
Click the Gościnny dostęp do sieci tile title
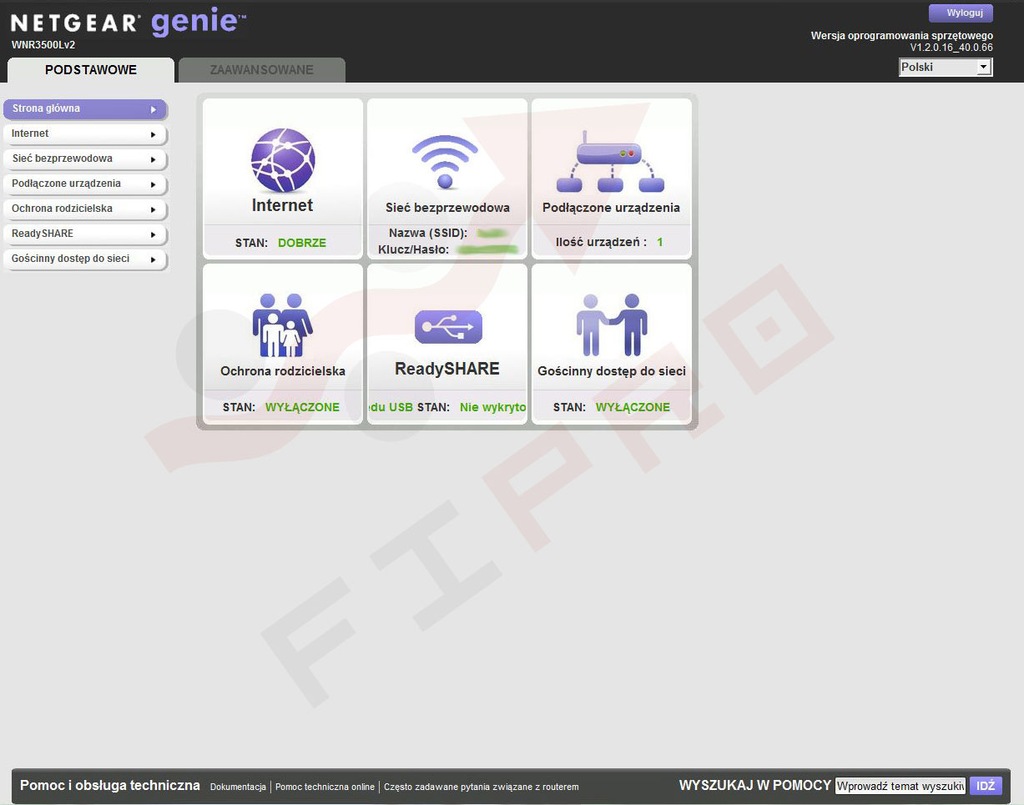click(x=612, y=371)
